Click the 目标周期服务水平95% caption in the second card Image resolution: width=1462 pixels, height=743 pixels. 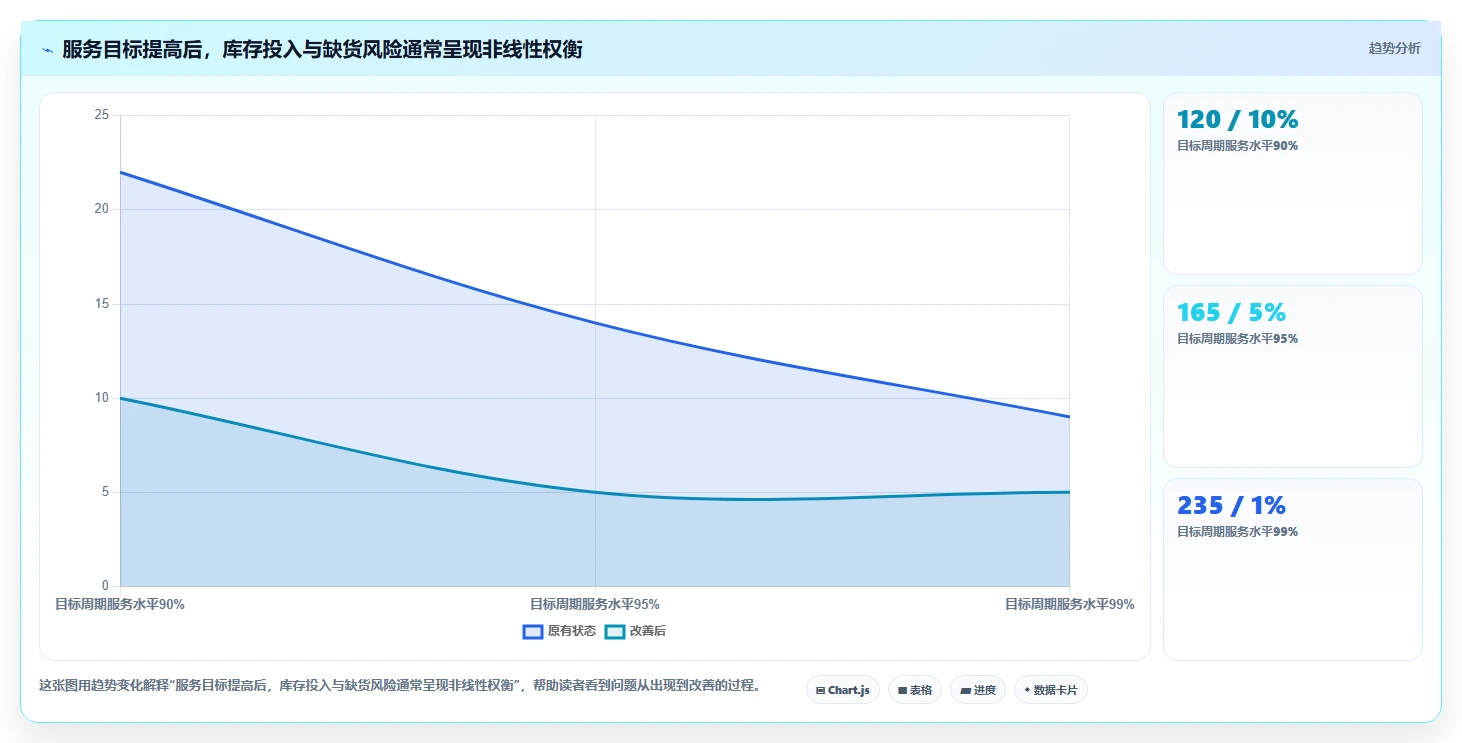click(x=1237, y=338)
